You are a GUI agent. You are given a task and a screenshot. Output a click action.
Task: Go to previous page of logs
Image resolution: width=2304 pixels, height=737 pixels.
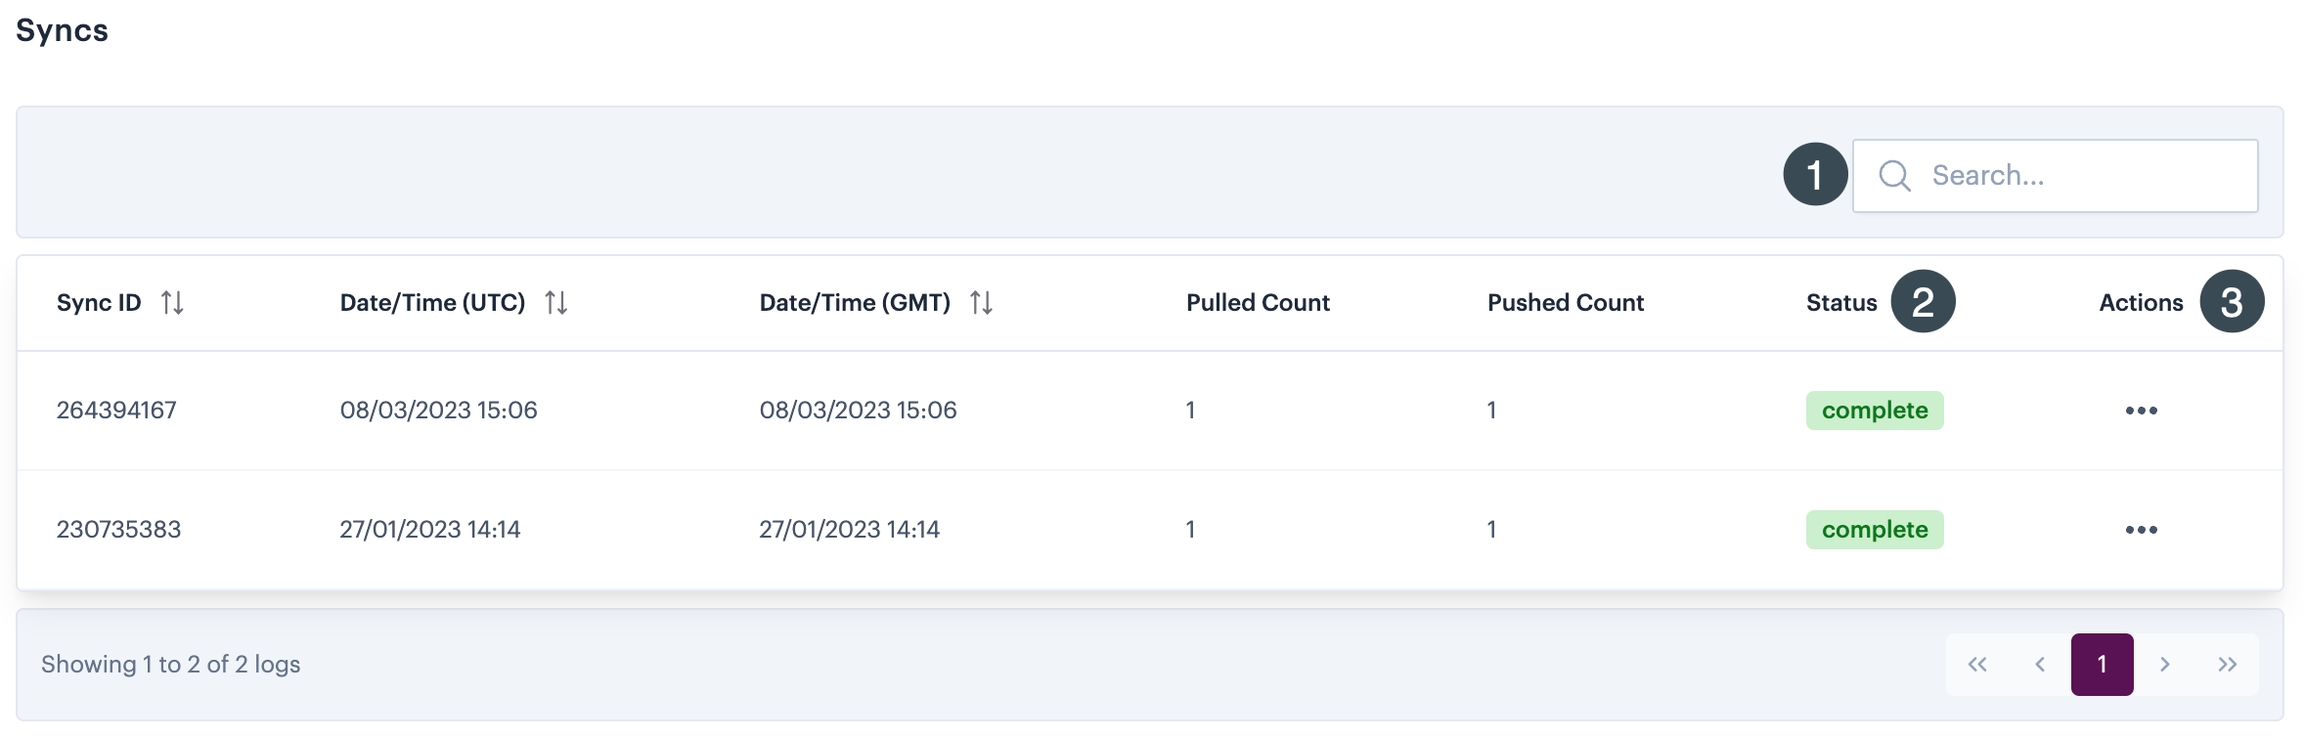click(2040, 664)
